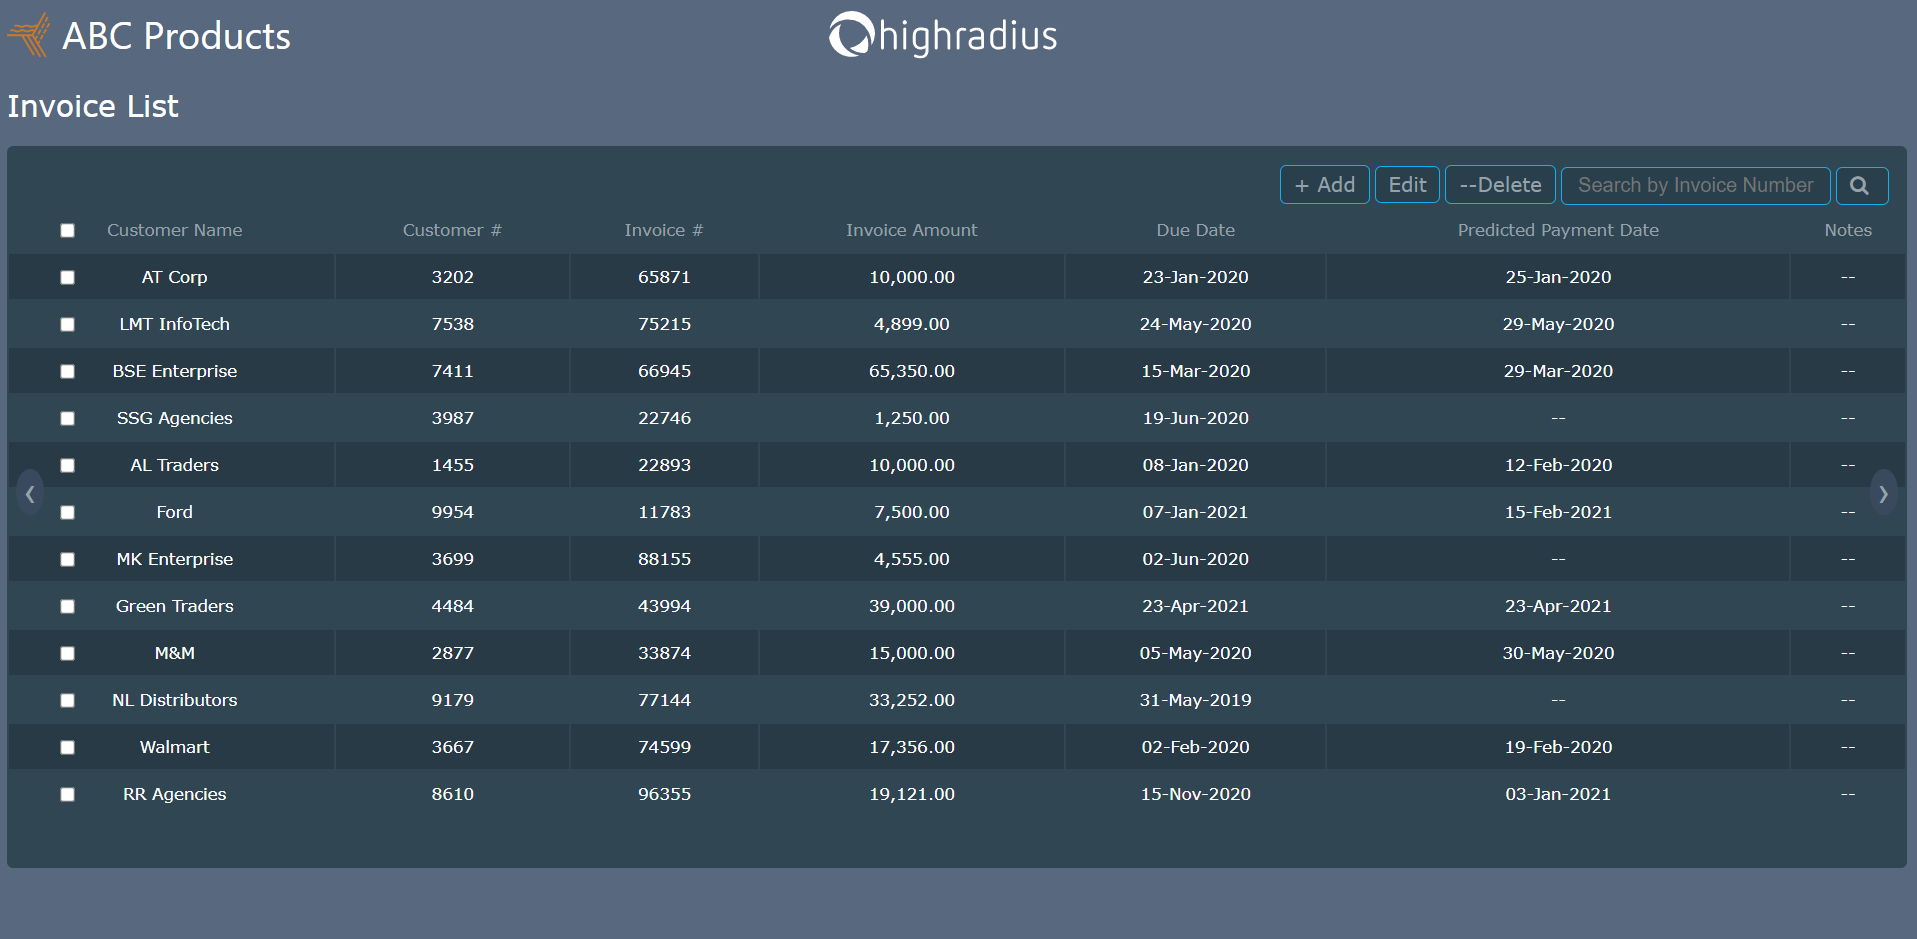Click the M&M customer name
Viewport: 1917px width, 939px height.
[174, 653]
